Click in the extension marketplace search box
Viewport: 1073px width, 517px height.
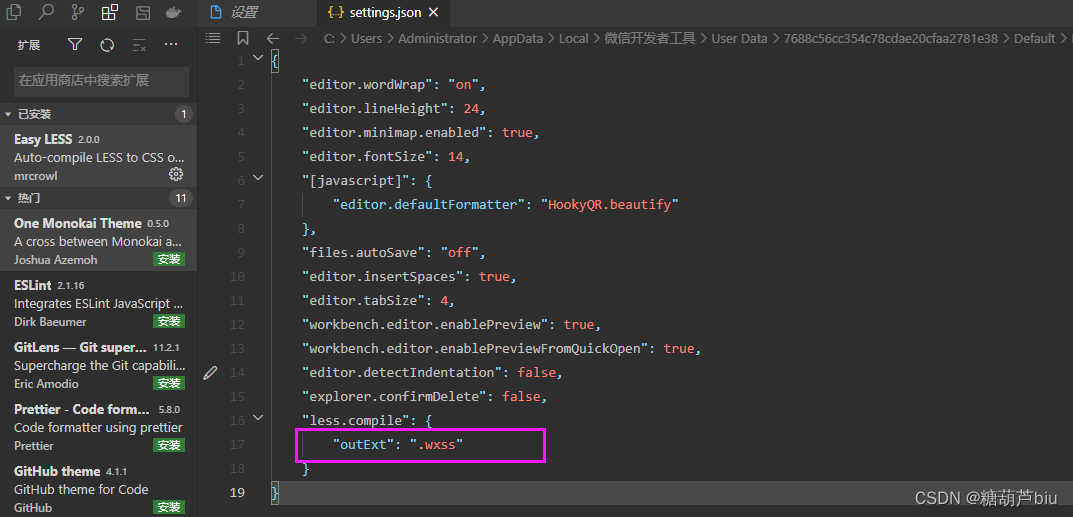pyautogui.click(x=101, y=81)
